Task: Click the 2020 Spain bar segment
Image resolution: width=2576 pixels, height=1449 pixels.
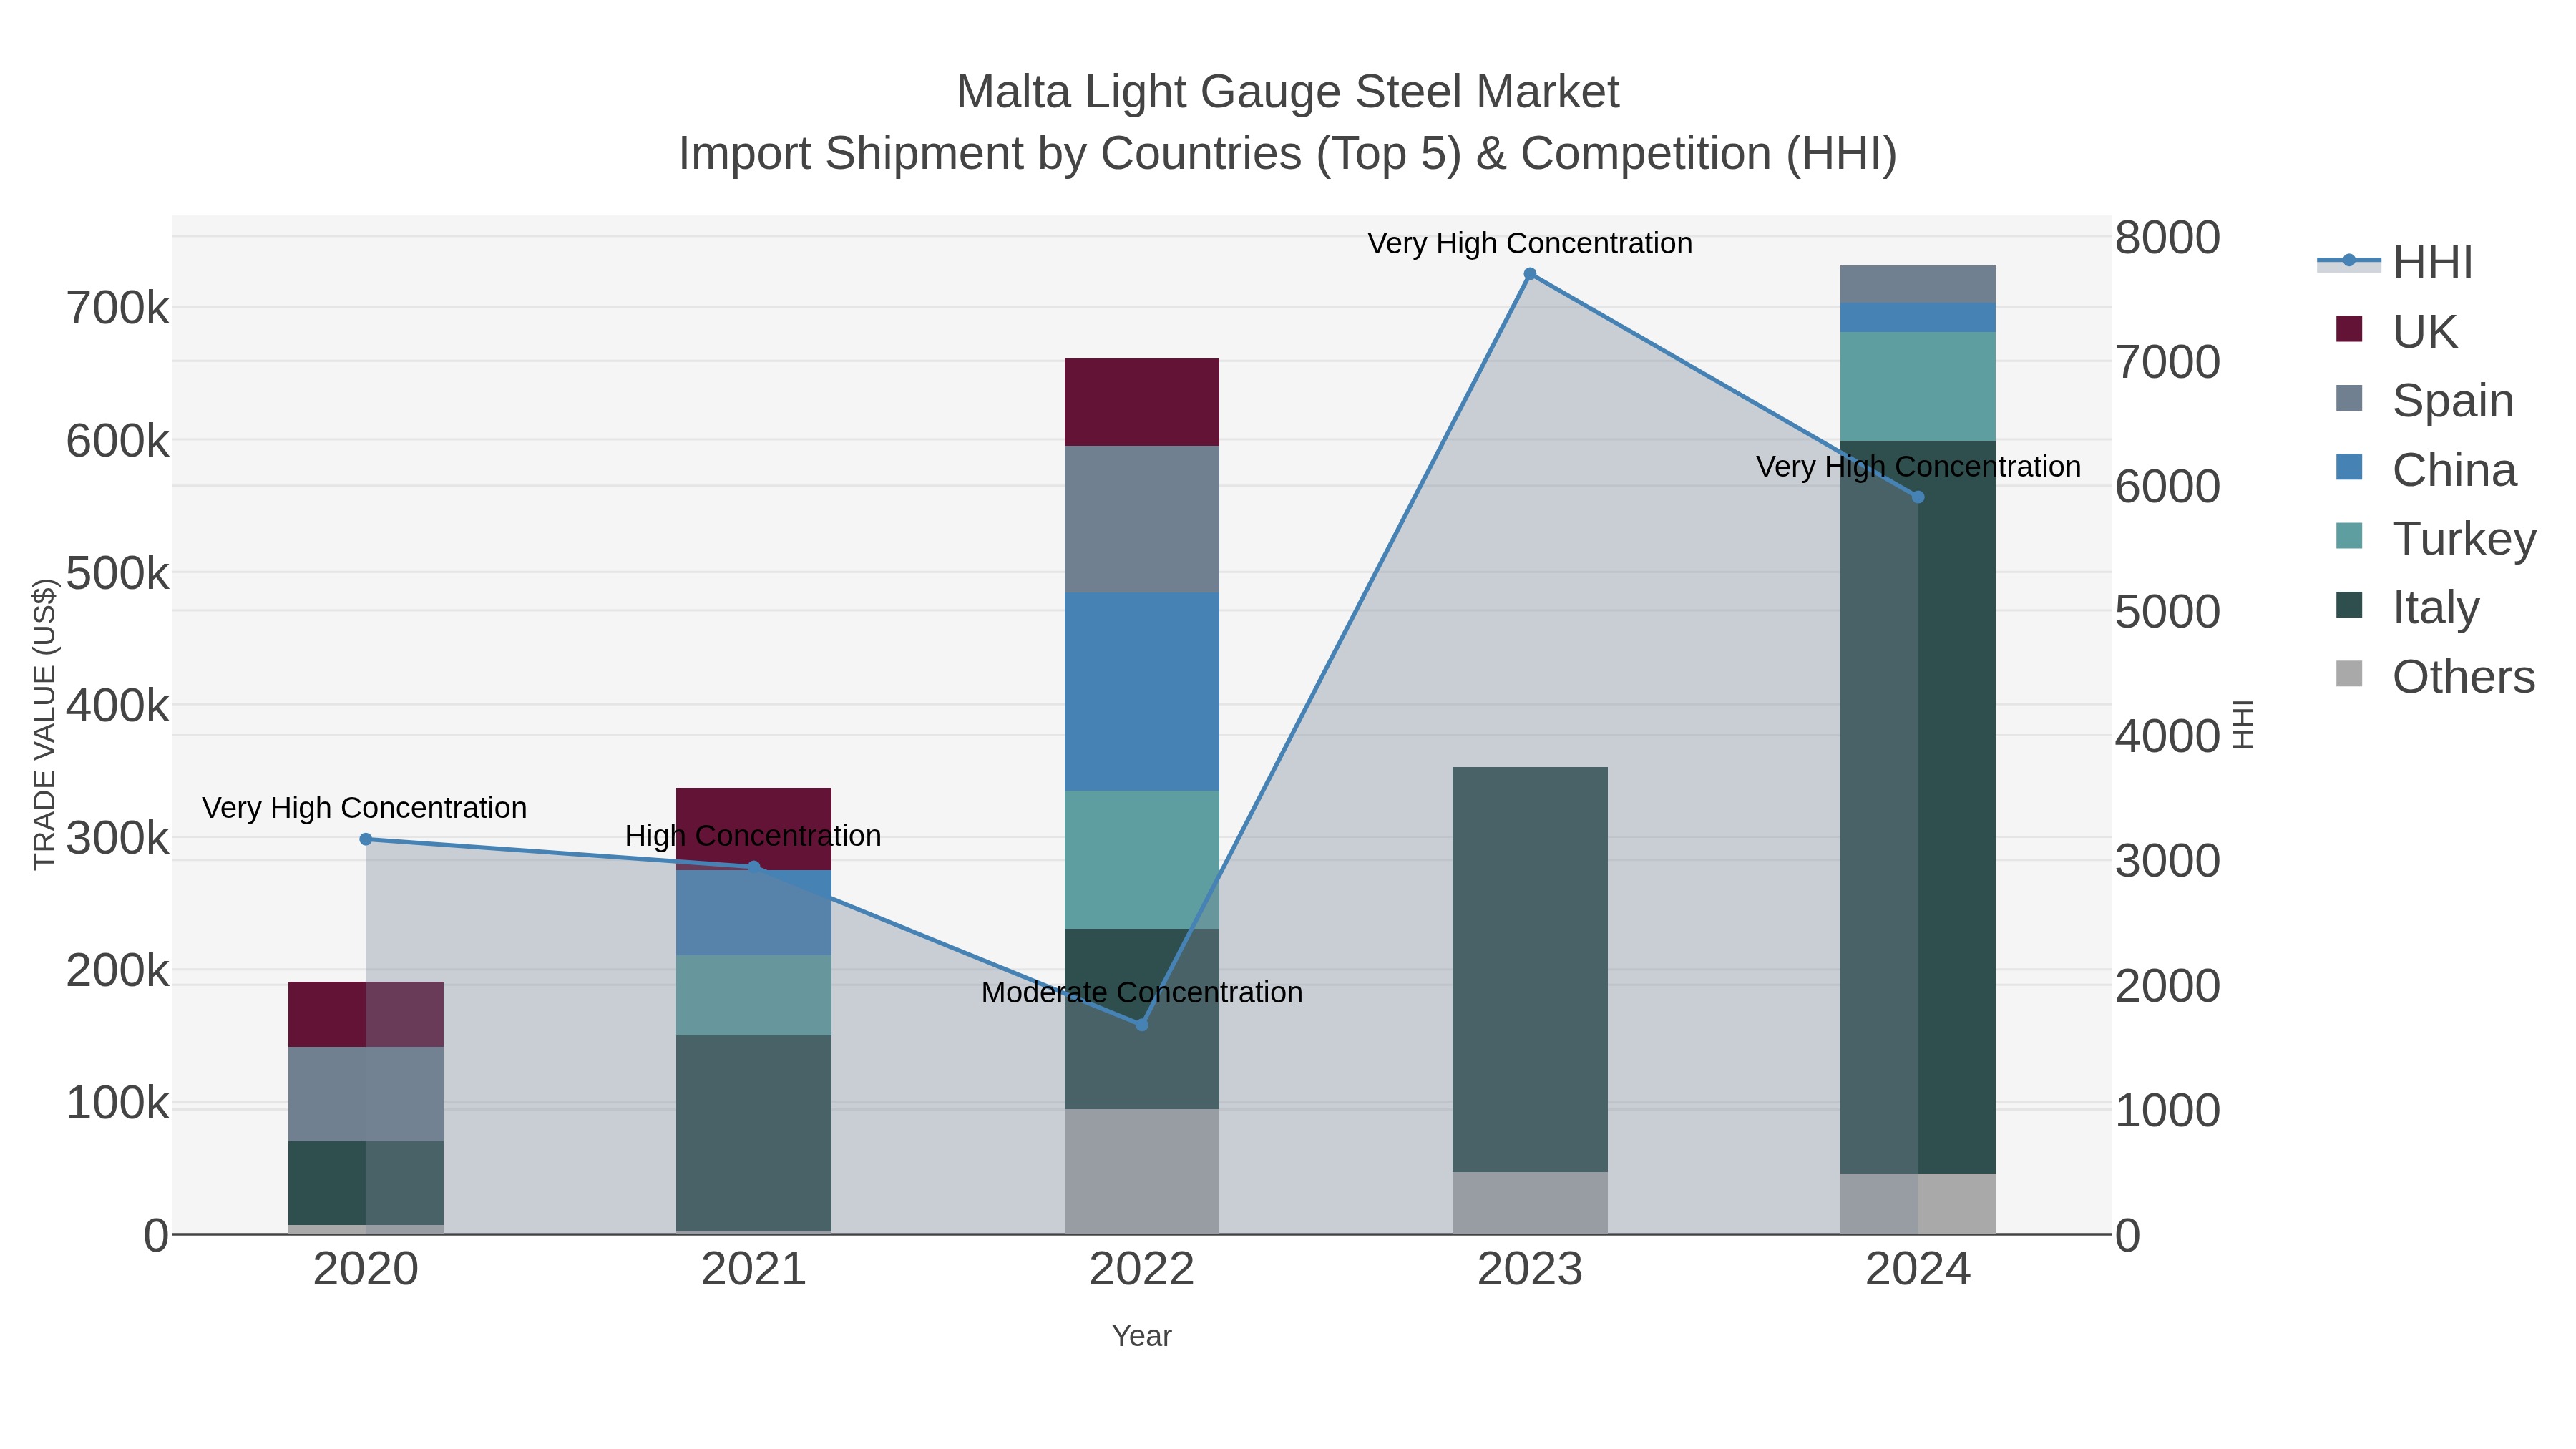Action: [x=366, y=1094]
